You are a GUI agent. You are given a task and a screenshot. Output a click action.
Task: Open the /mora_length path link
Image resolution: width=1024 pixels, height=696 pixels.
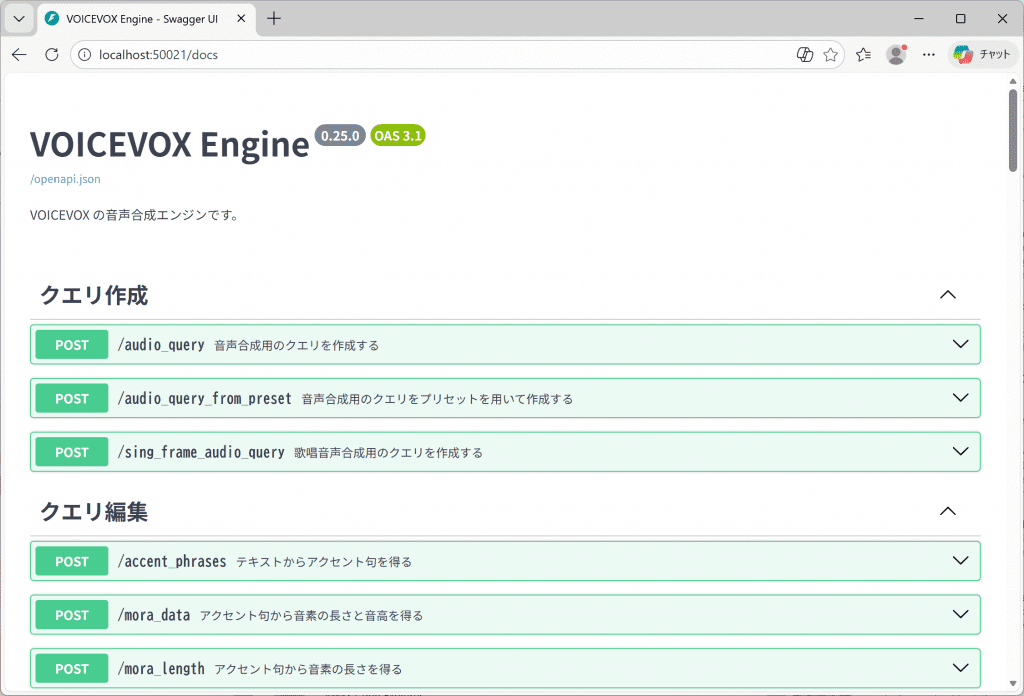[x=161, y=668]
